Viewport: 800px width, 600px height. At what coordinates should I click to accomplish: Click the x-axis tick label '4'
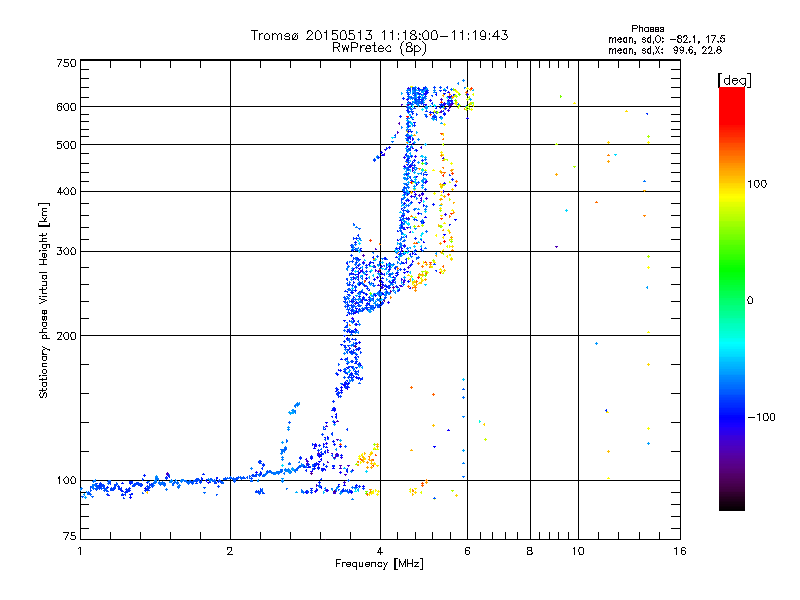pos(380,551)
